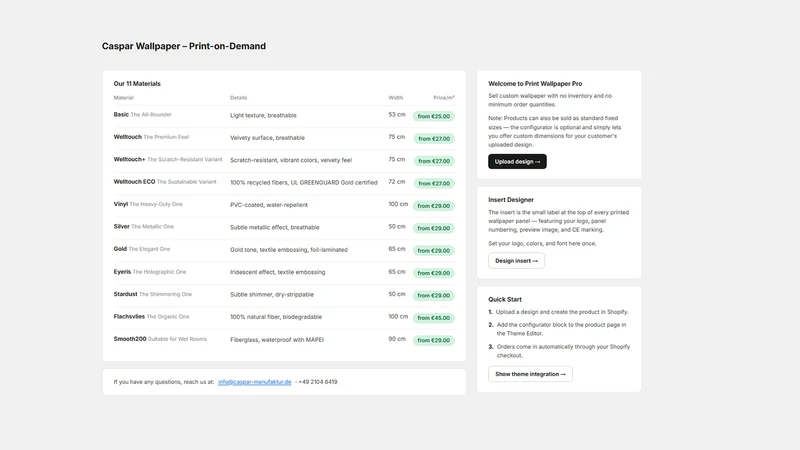Select the Welltouch+ material name
The image size is (800, 450).
tap(129, 160)
